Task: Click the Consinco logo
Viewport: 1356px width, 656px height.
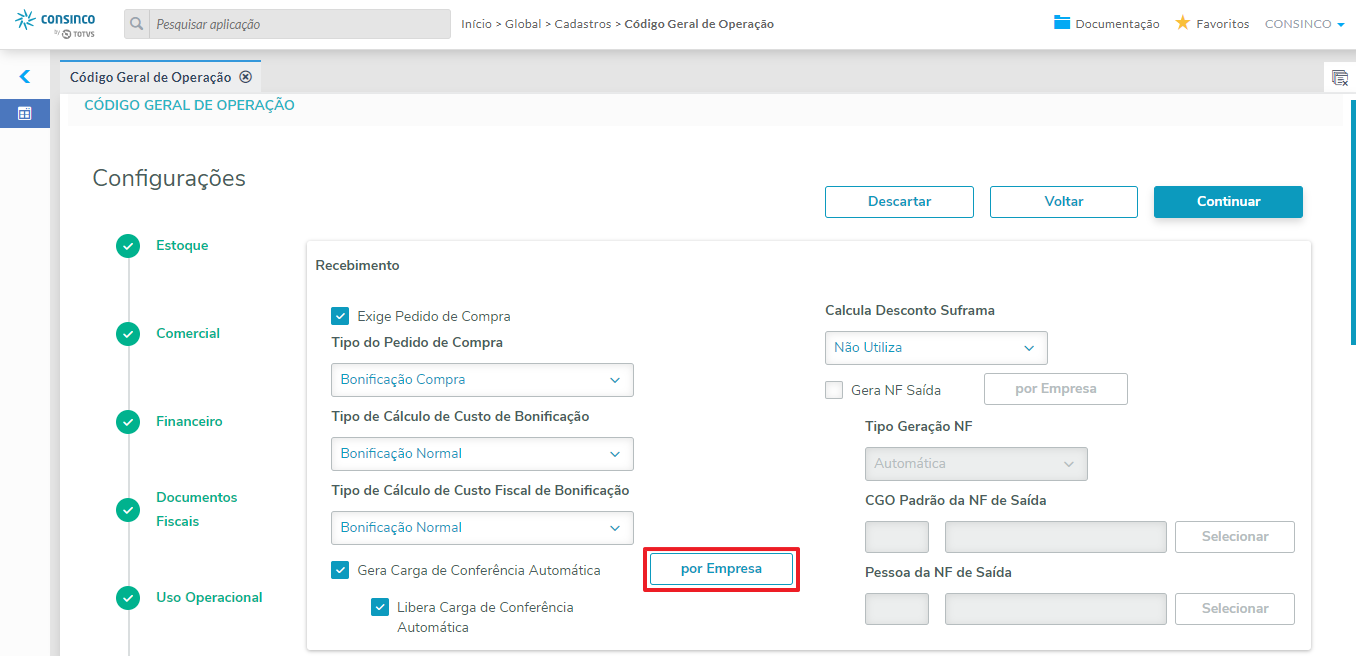Action: click(57, 24)
